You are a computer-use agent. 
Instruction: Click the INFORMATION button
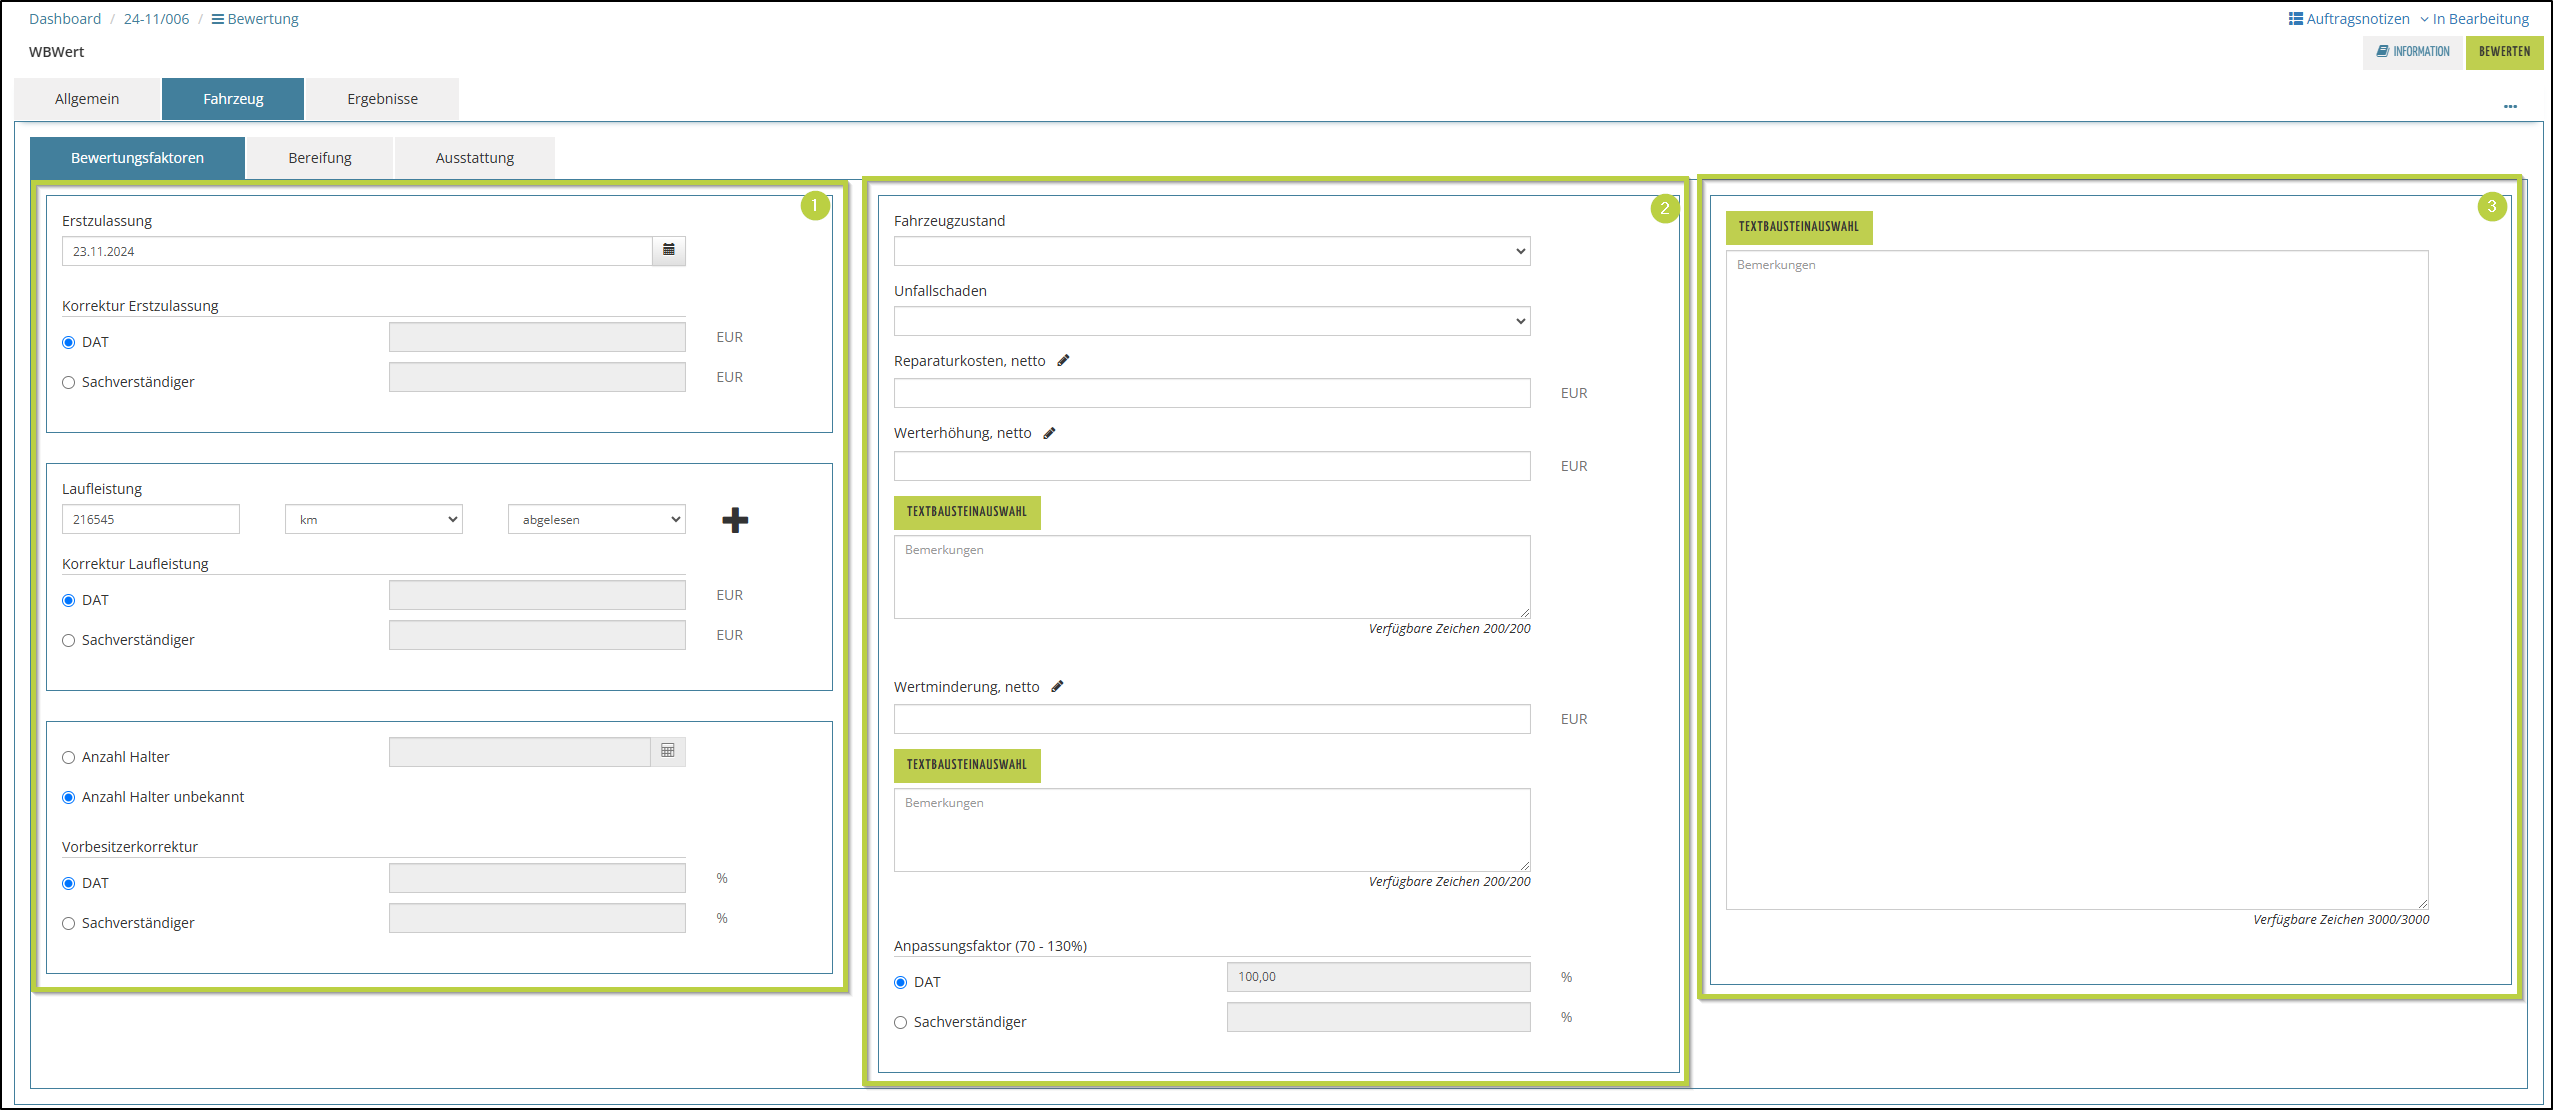[x=2412, y=52]
